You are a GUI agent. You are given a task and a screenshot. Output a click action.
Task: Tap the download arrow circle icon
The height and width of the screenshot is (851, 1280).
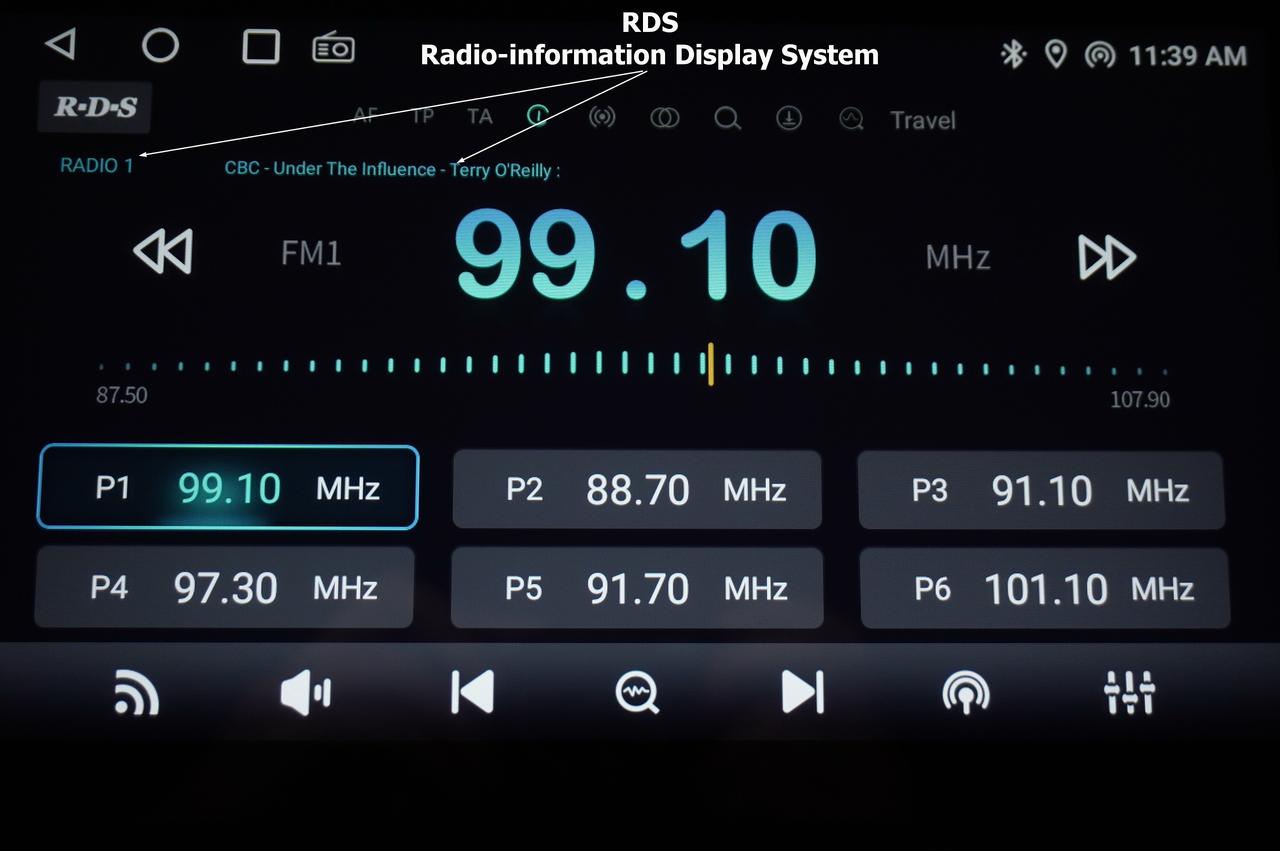point(789,119)
